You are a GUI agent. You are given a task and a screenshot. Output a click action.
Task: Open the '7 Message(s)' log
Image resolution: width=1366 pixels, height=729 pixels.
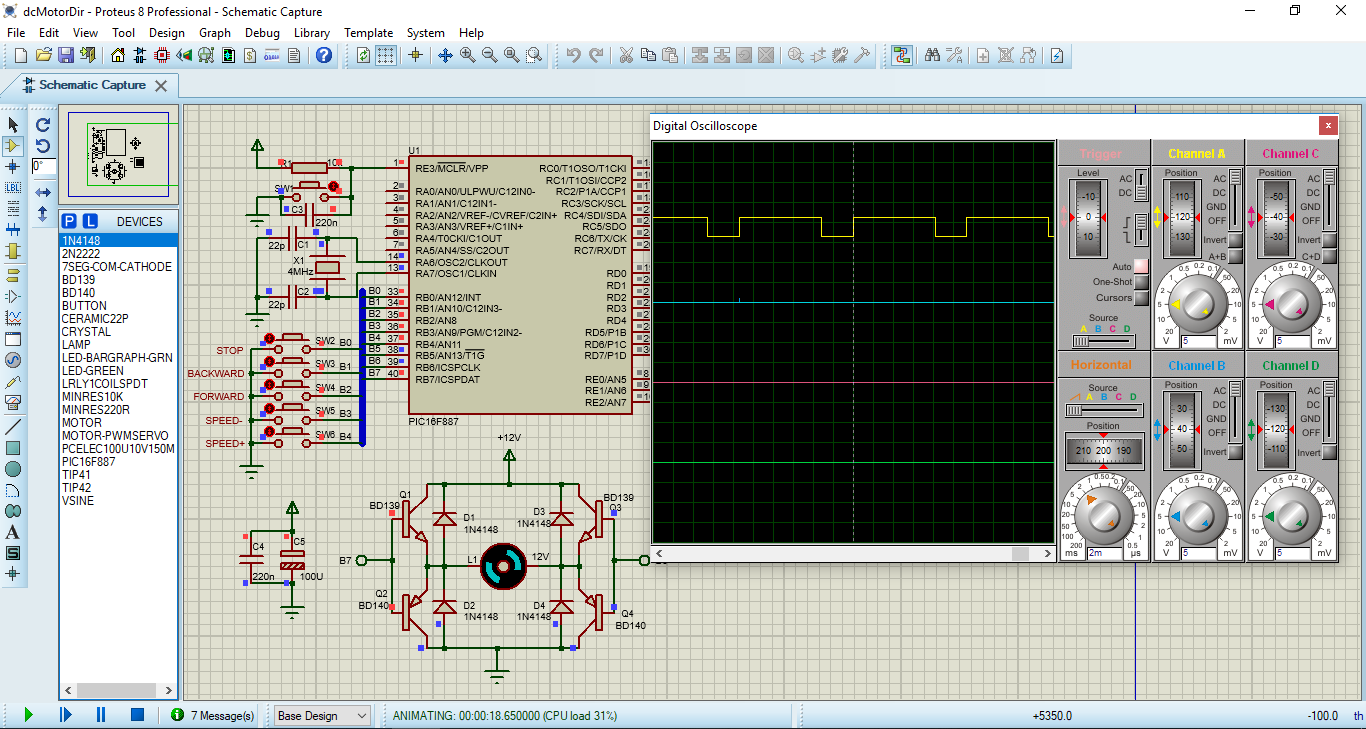point(212,715)
